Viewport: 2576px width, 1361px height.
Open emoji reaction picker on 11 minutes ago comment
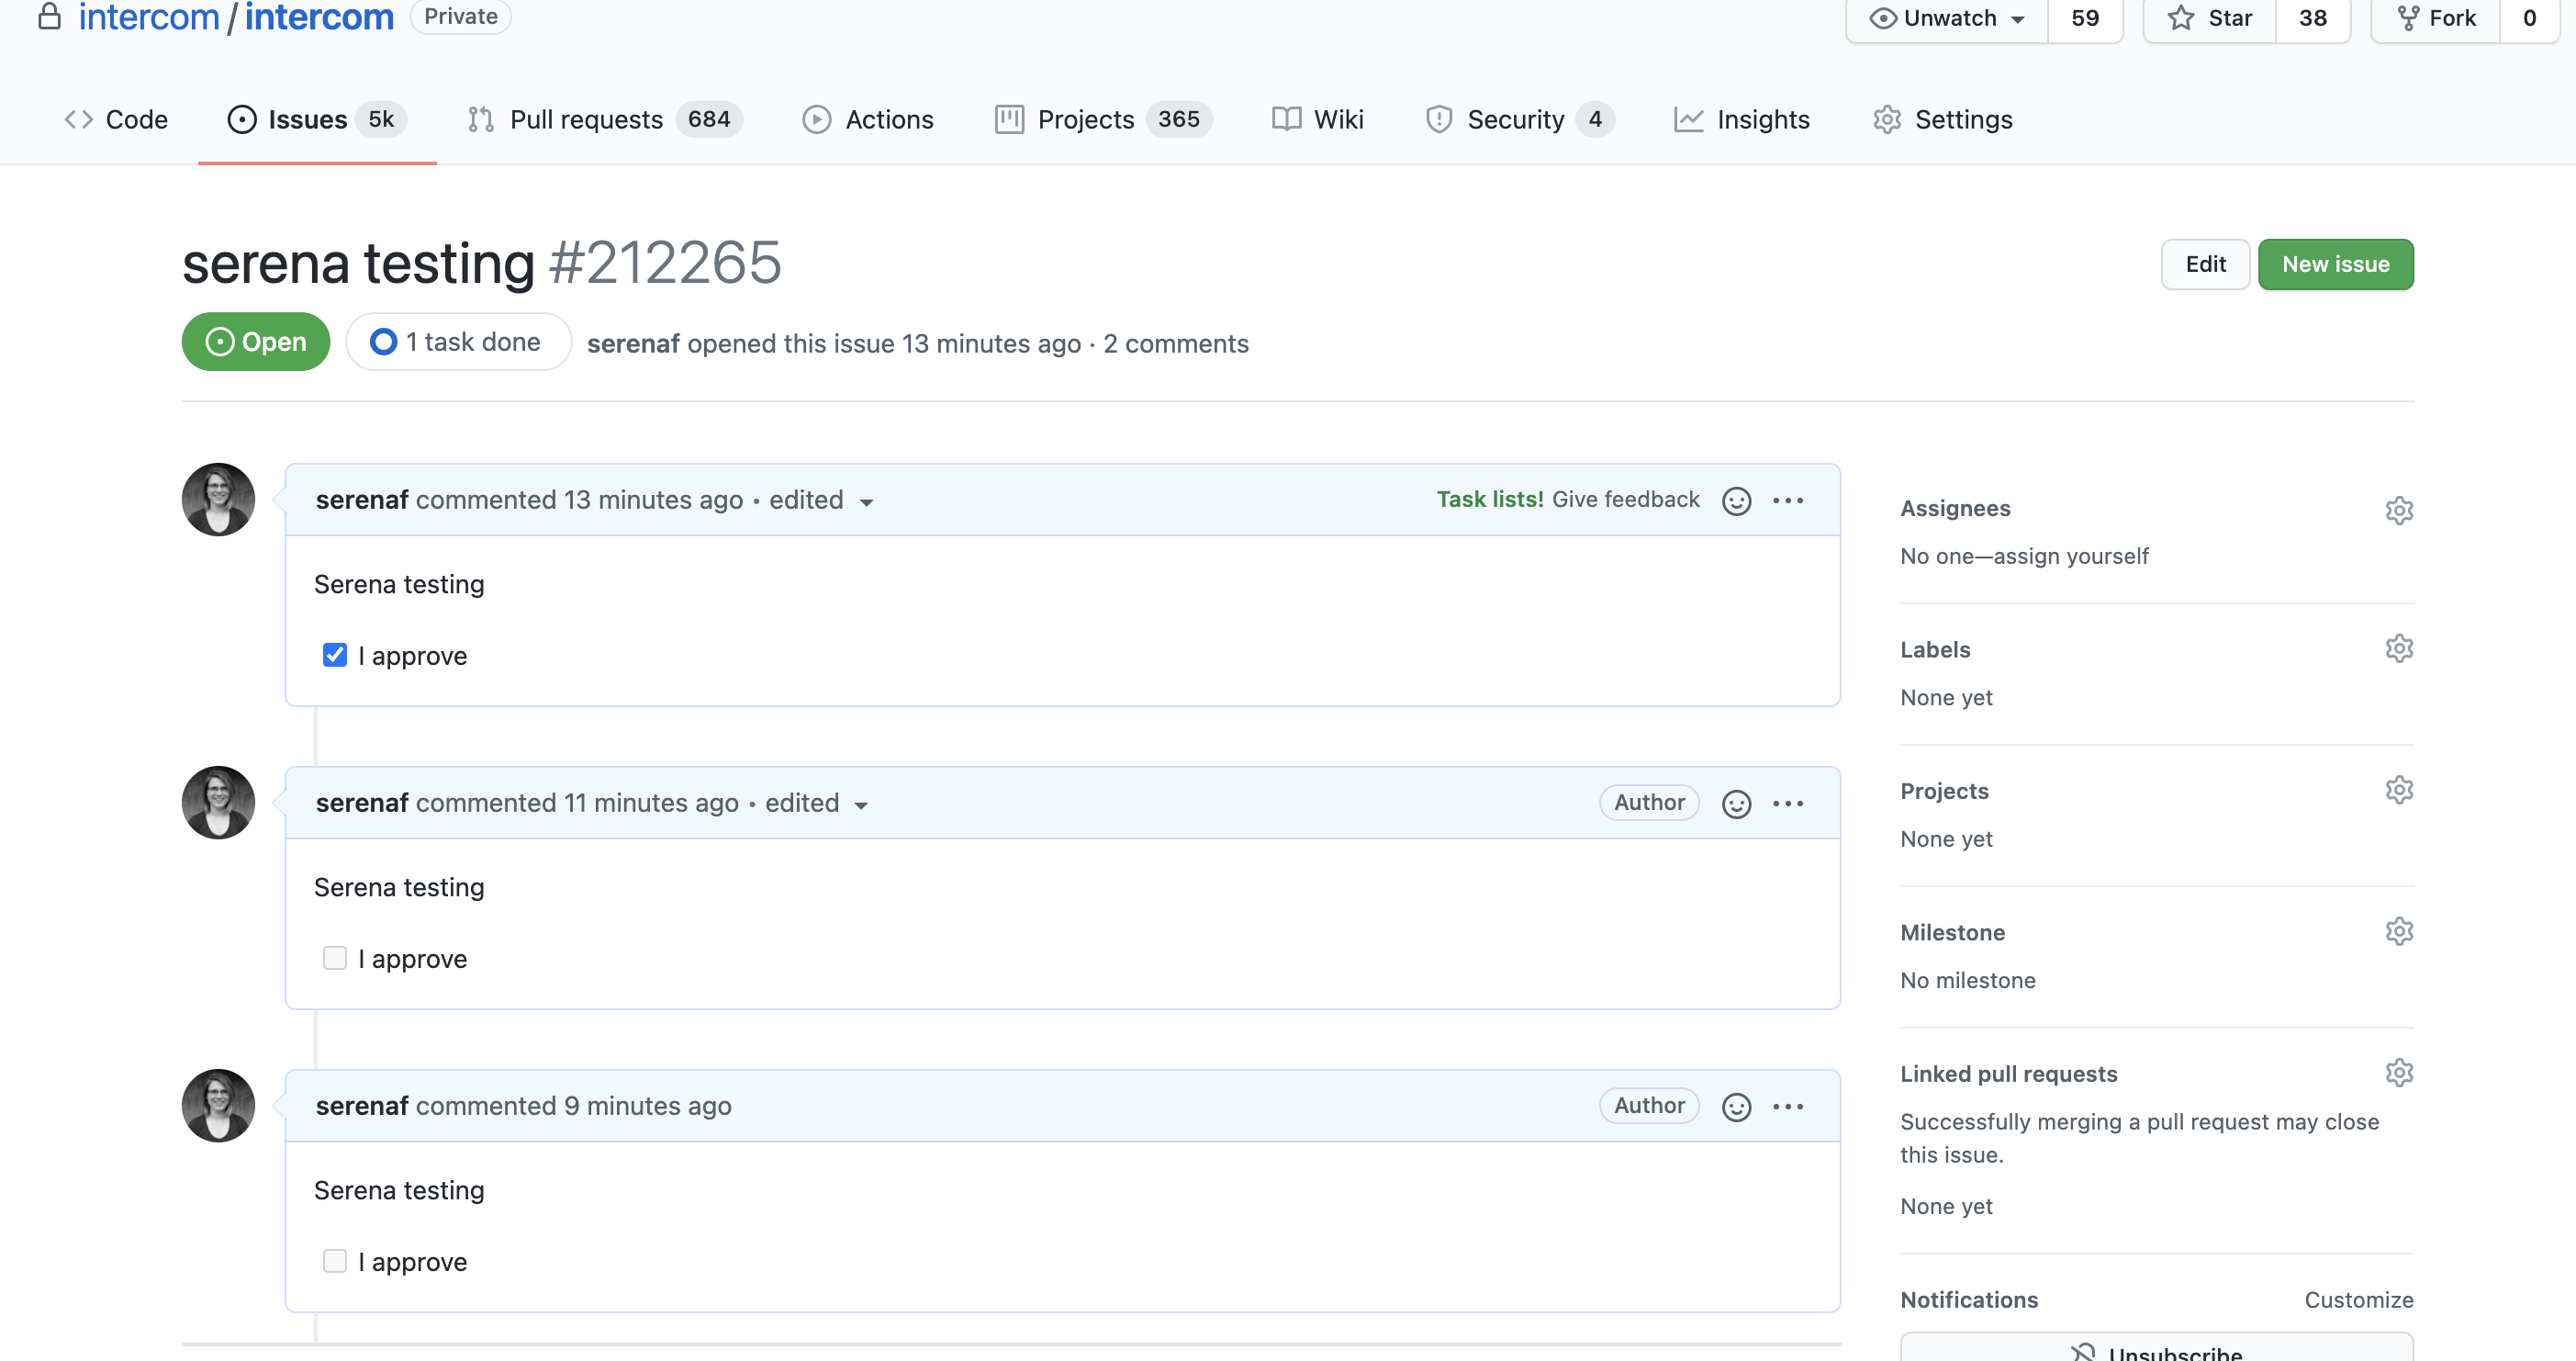[1736, 804]
